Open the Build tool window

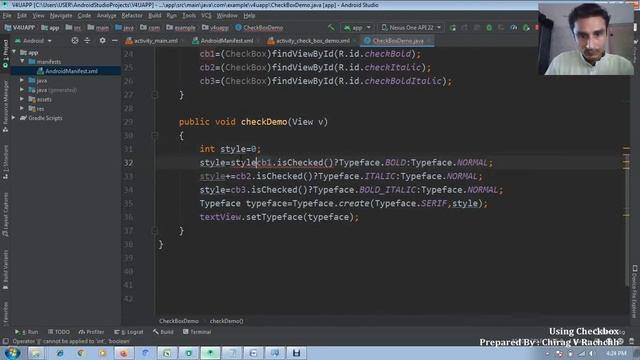click(x=163, y=332)
